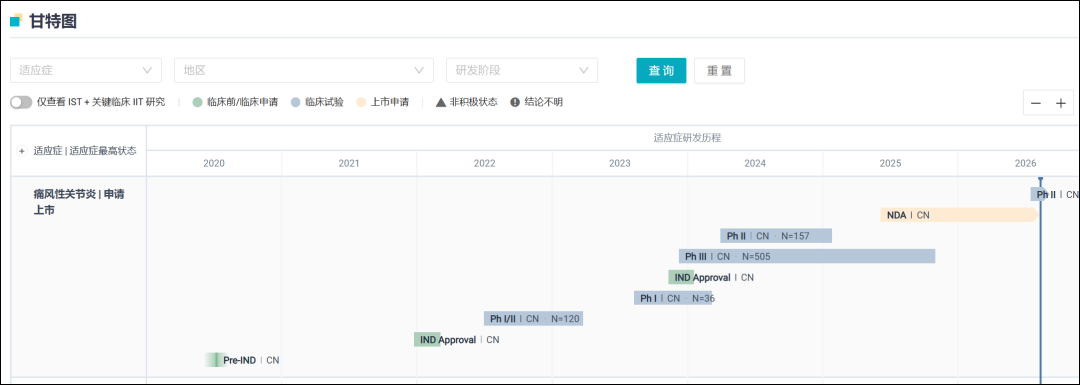Open the 地区 dropdown
Viewport: 1080px width, 385px height.
tap(304, 70)
